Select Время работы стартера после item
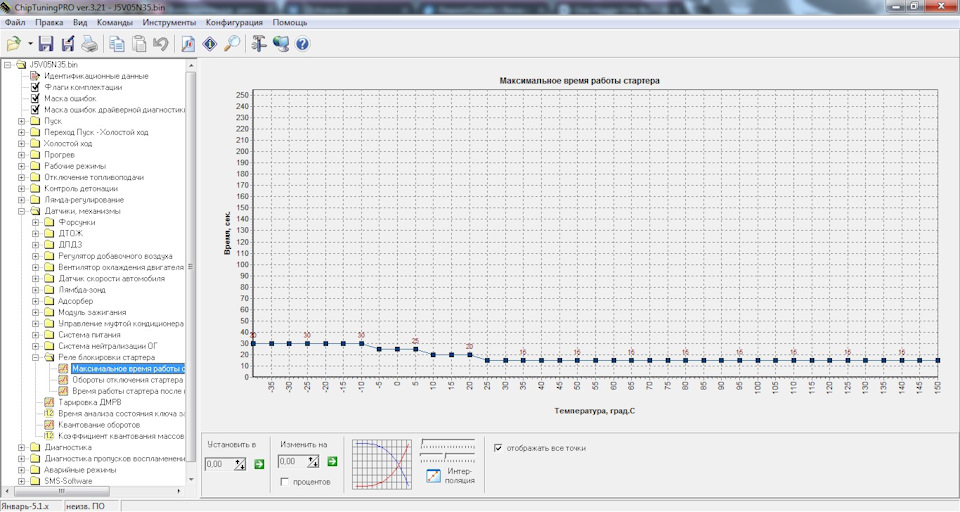 (129, 391)
